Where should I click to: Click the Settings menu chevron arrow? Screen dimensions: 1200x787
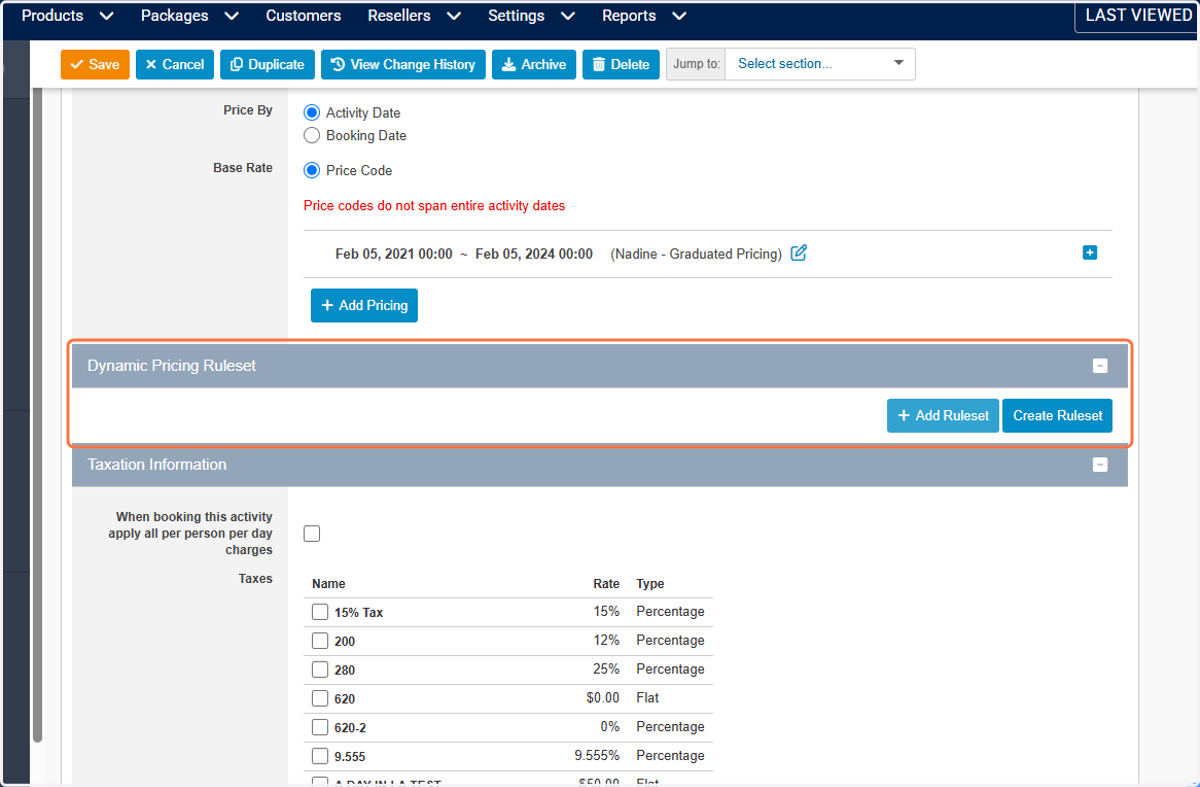[568, 17]
